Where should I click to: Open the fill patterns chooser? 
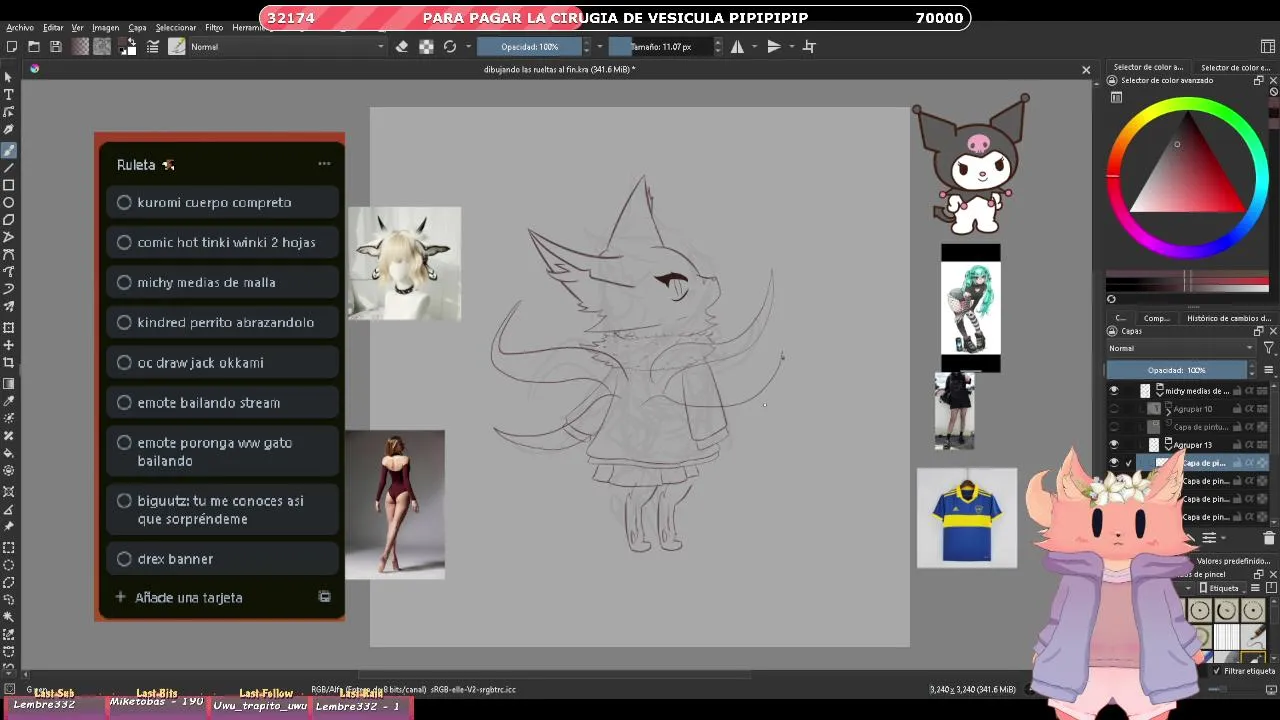(x=102, y=46)
